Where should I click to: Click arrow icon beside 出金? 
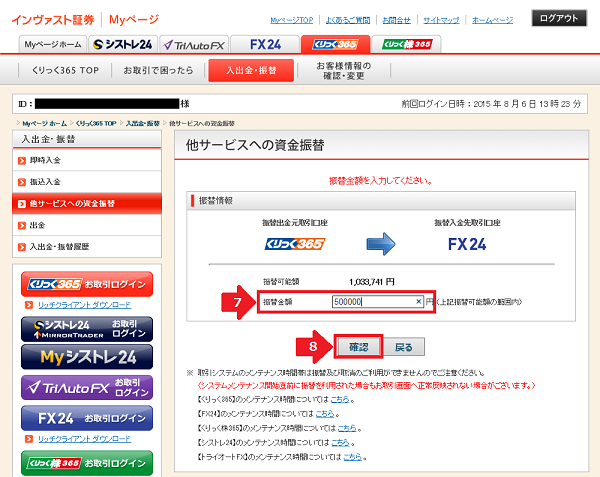coord(22,225)
